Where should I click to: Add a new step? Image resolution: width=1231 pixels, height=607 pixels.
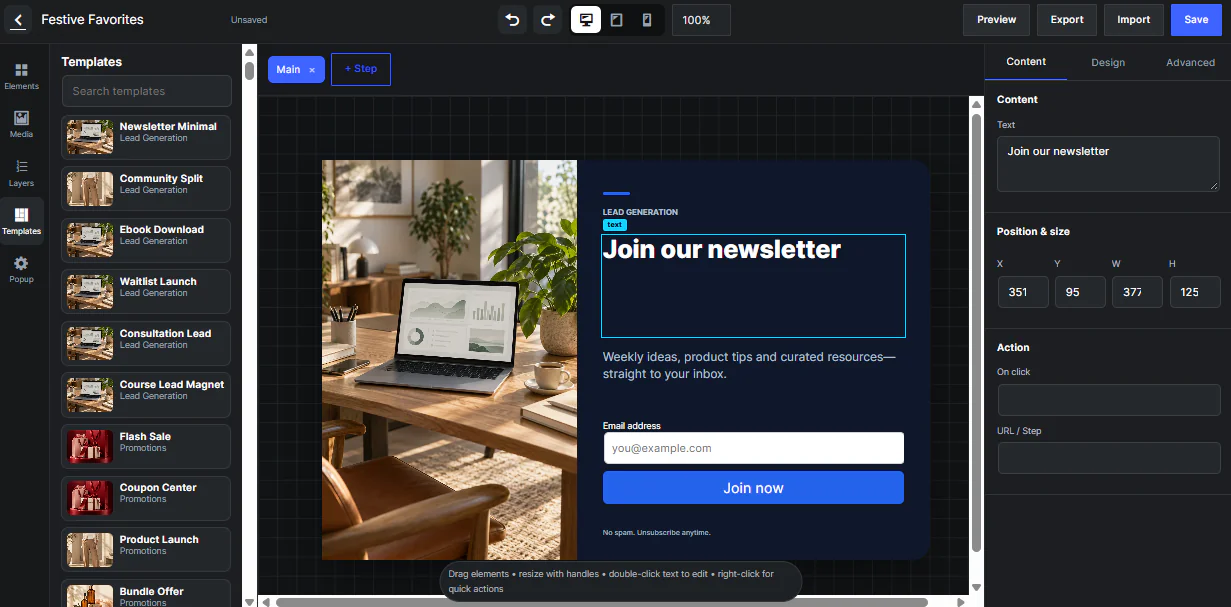click(361, 69)
